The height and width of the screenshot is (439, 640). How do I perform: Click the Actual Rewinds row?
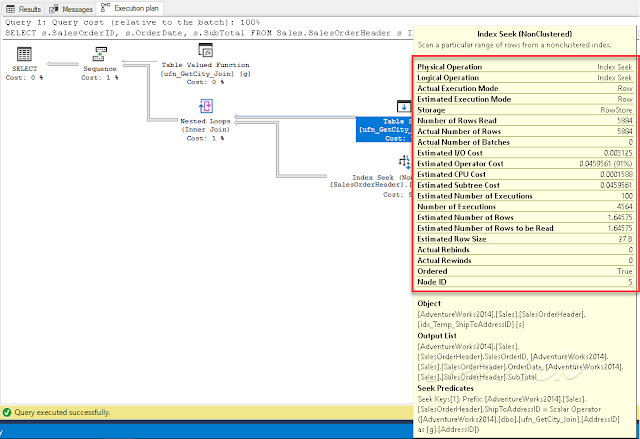point(524,261)
